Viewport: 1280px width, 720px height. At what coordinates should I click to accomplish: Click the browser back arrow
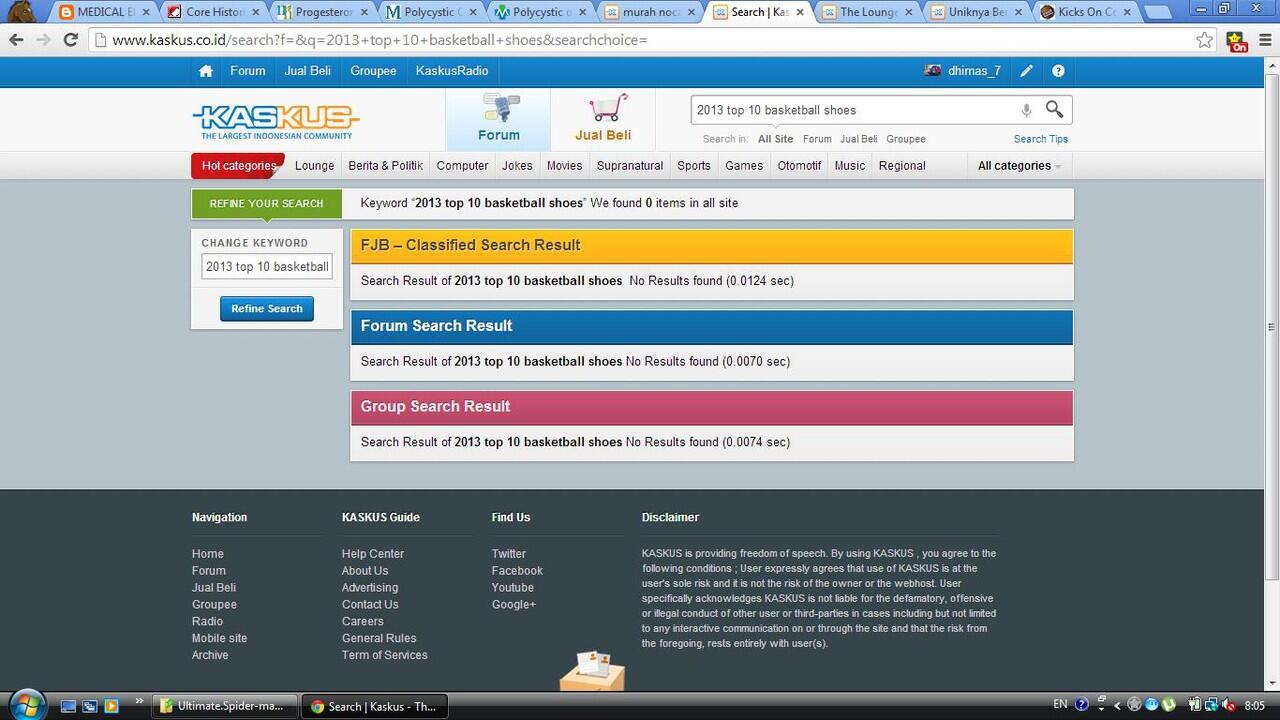(16, 40)
